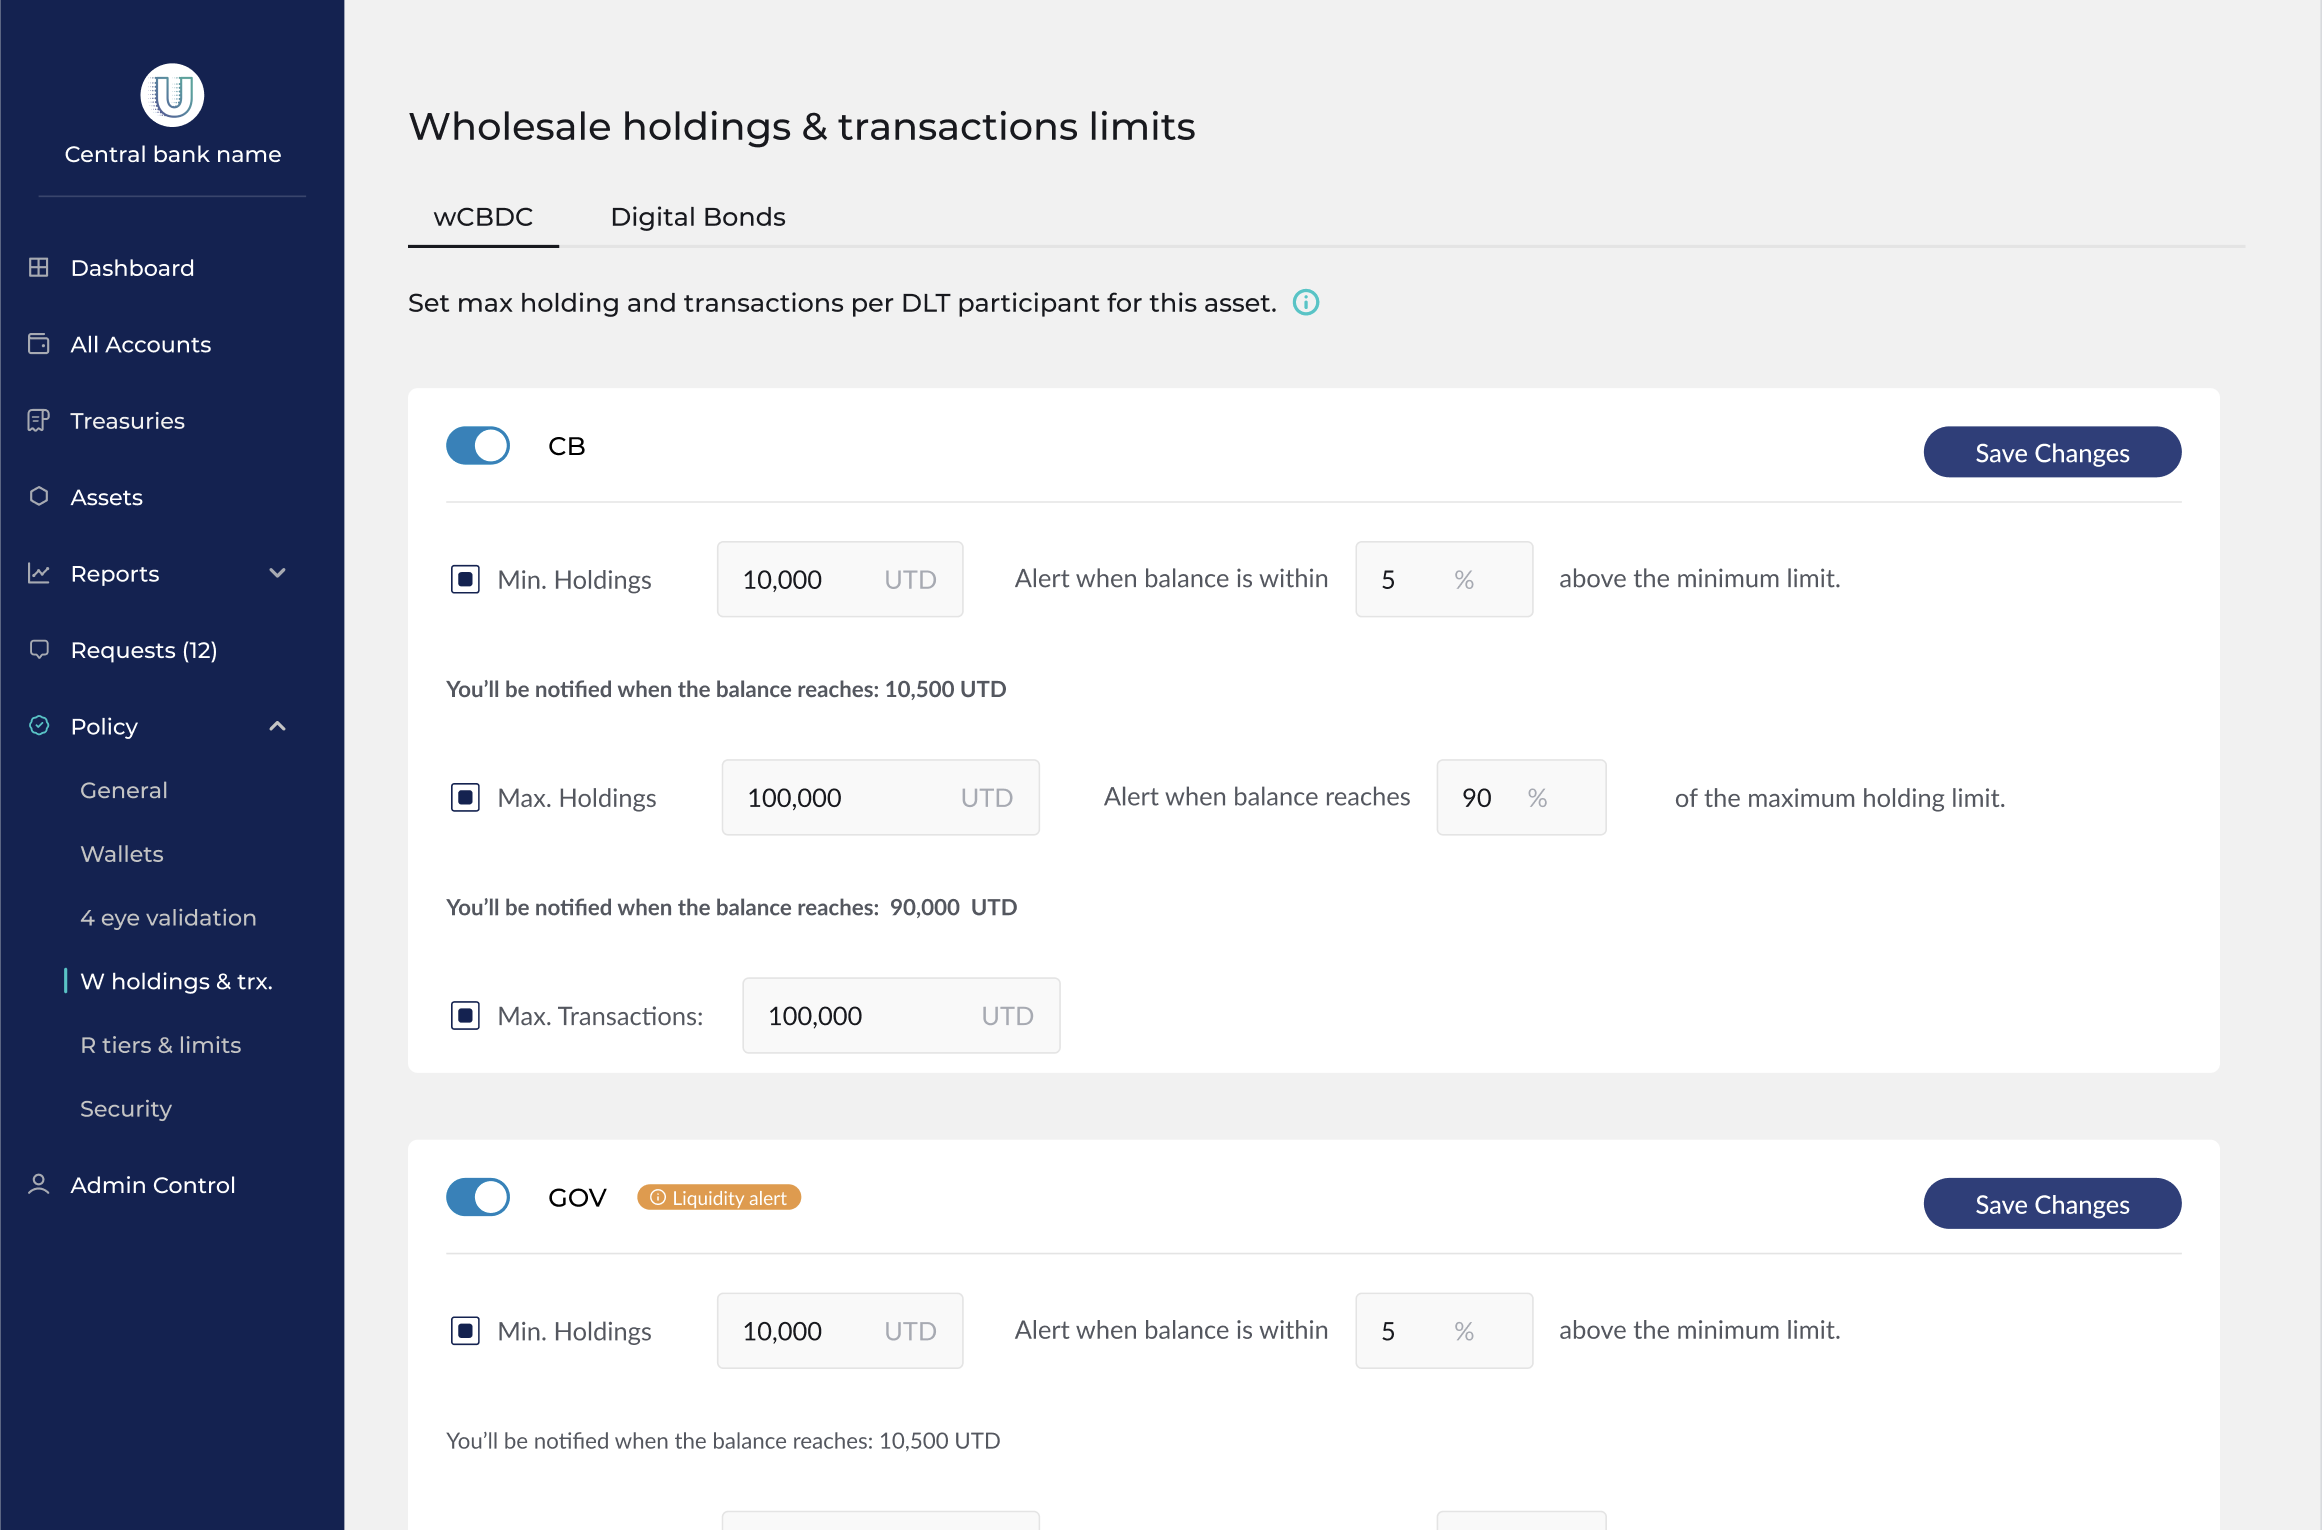This screenshot has width=2322, height=1530.
Task: Click the Requests chat bubble icon
Action: tap(39, 650)
